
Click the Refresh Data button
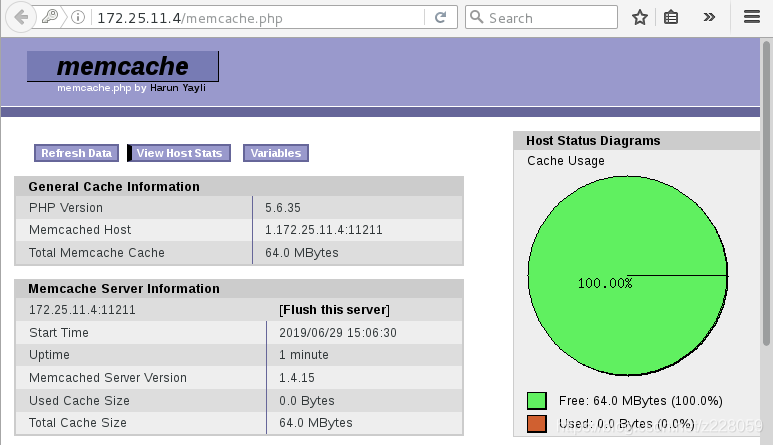tap(76, 153)
